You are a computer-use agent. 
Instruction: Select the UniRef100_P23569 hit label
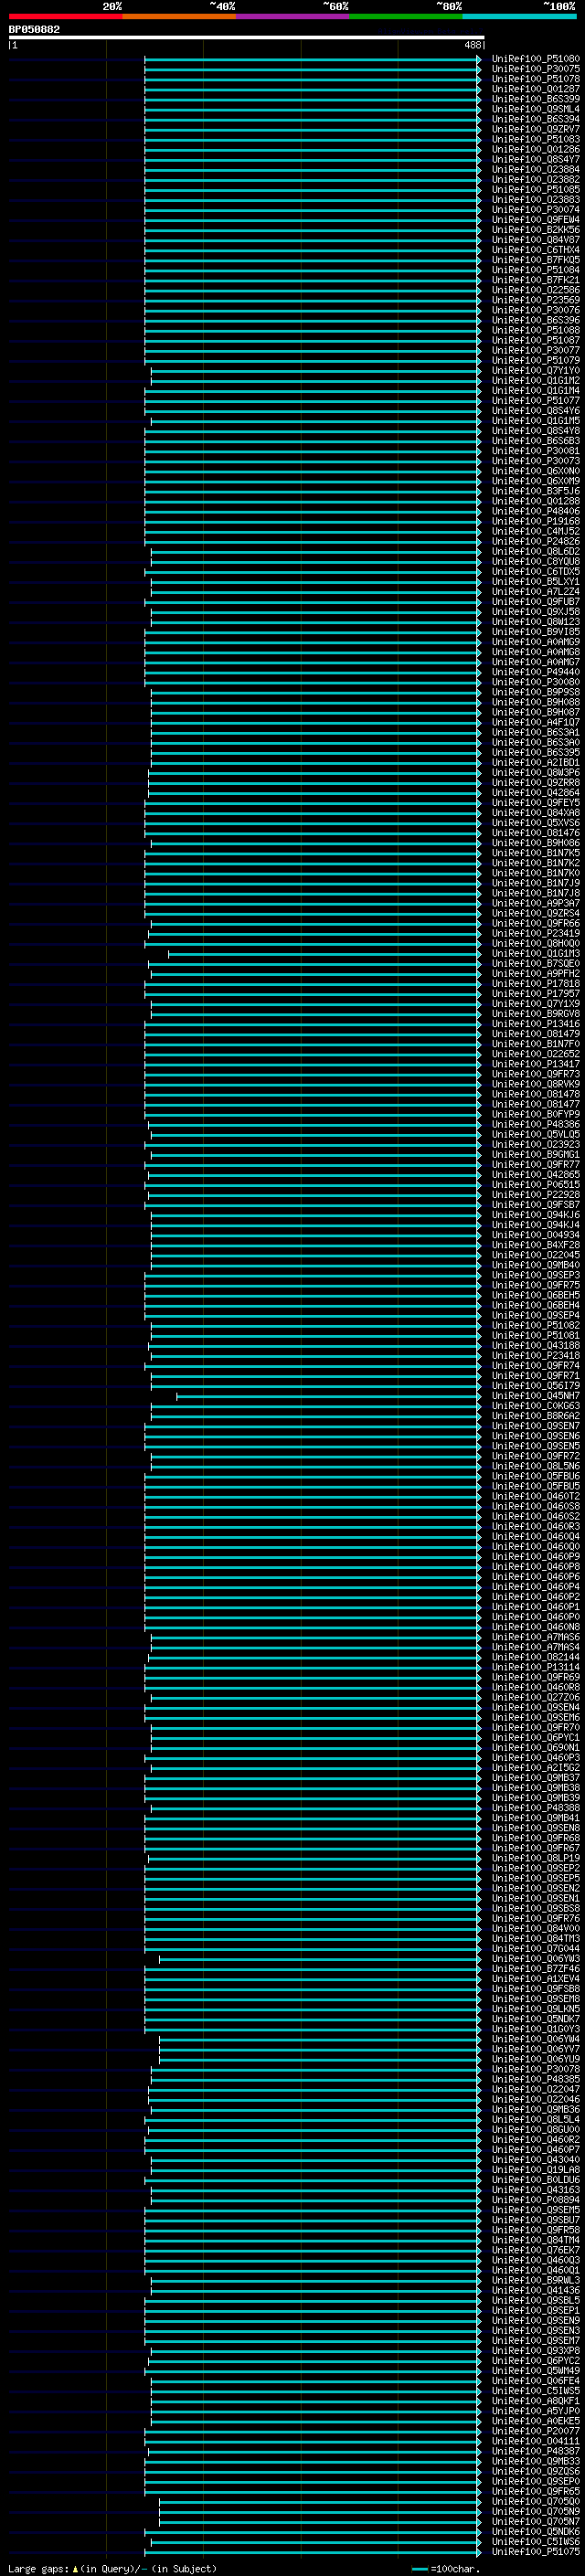coord(536,300)
